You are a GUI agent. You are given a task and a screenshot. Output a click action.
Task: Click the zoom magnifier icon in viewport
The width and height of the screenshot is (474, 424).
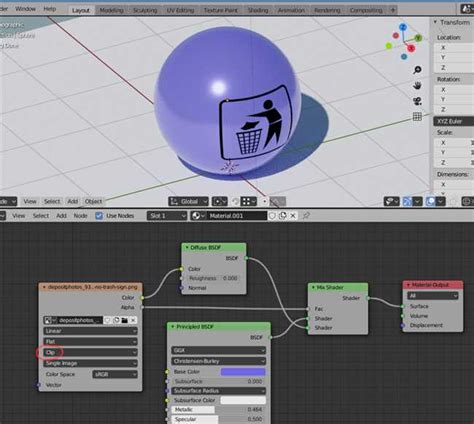(417, 70)
